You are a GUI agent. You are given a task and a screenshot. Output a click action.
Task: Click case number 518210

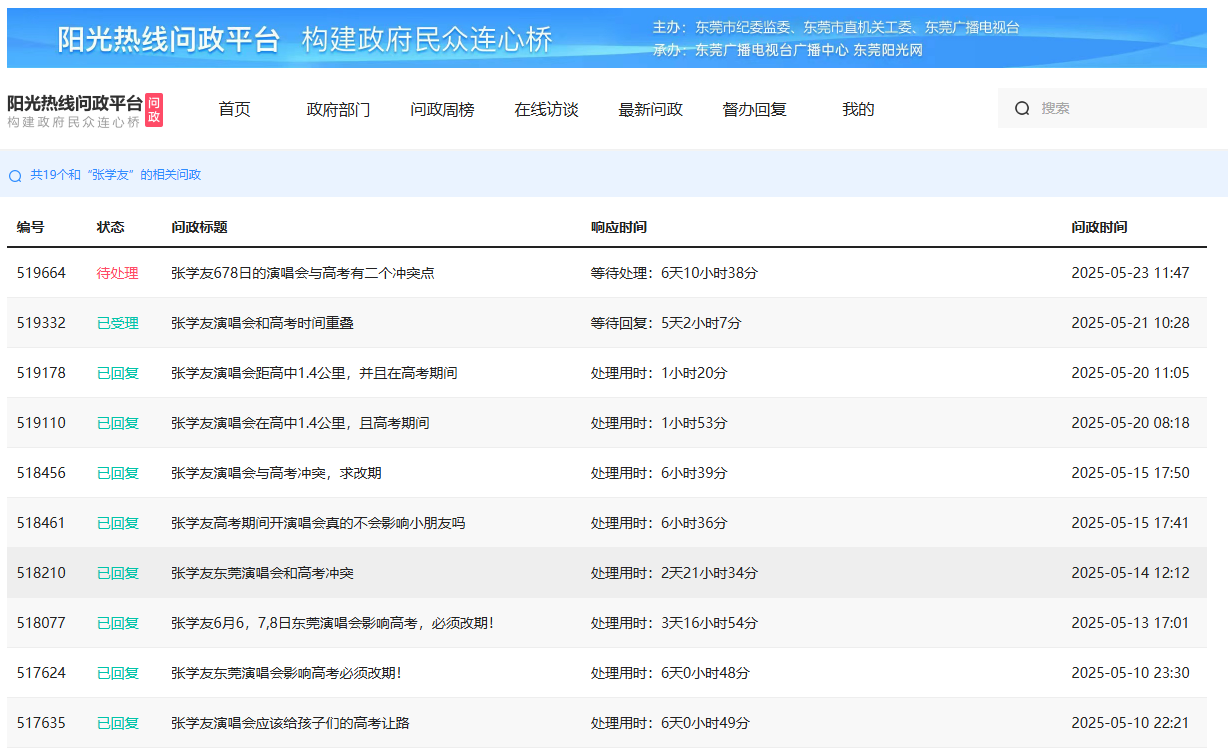[x=41, y=573]
